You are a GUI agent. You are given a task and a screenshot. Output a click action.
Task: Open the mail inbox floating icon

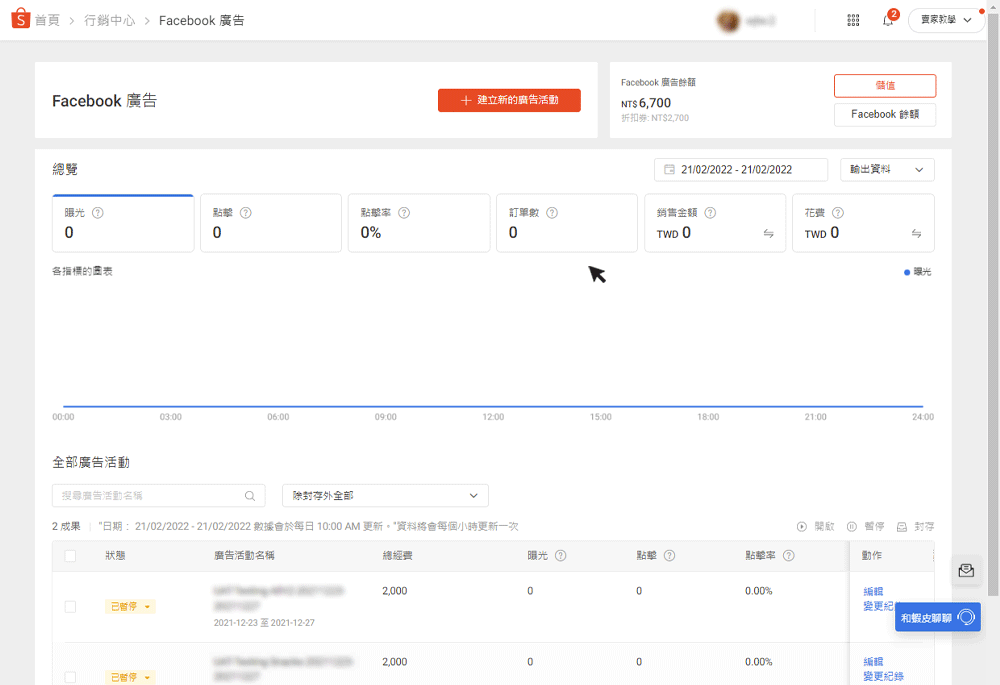tap(966, 570)
